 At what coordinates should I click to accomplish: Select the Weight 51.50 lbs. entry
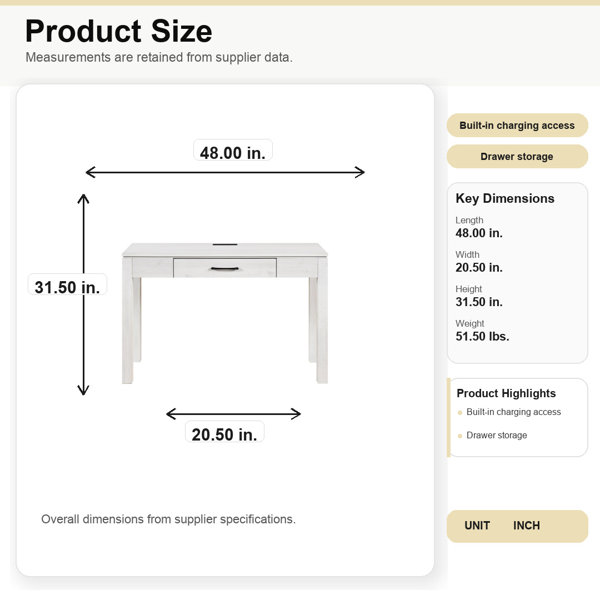coord(482,331)
